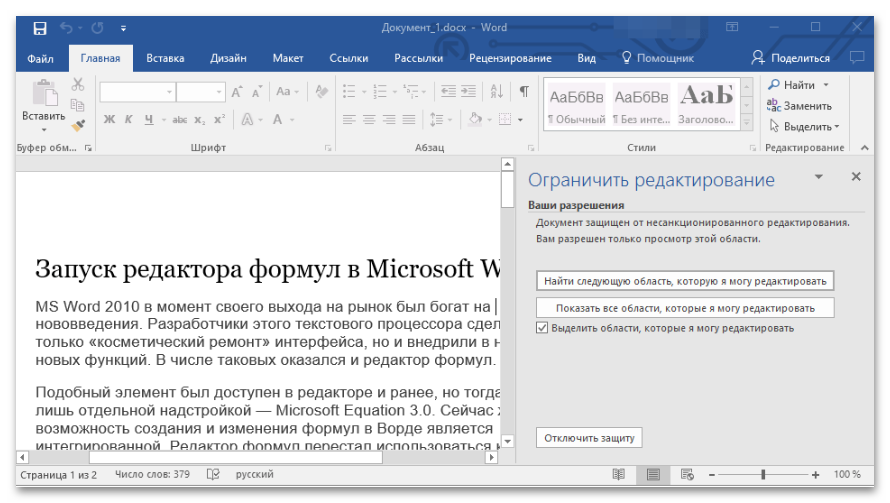Image resolution: width=890 pixels, height=503 pixels.
Task: Toggle strikethrough abc formatting
Action: [x=180, y=119]
